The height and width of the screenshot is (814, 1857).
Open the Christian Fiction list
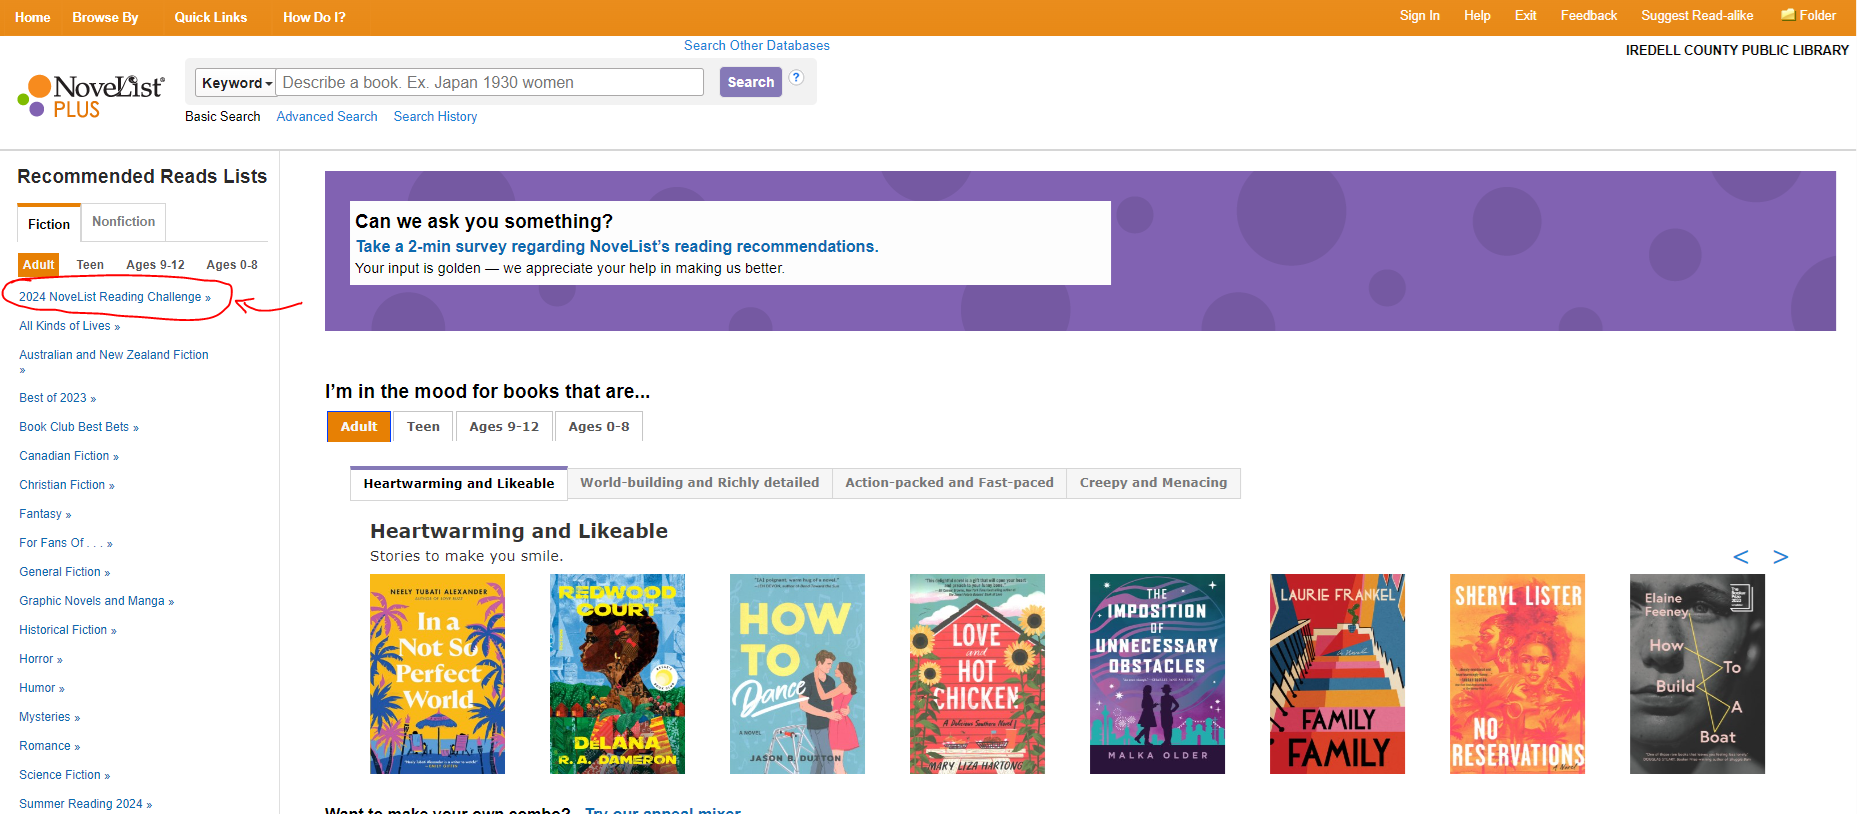67,485
